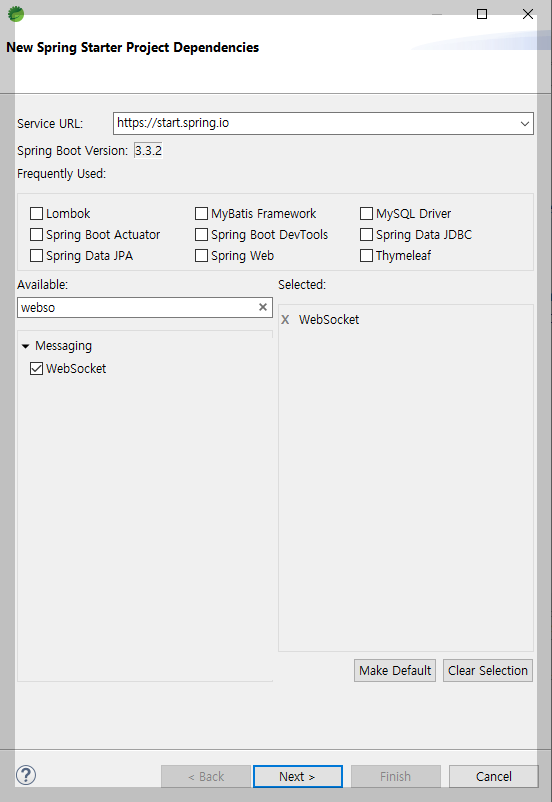The height and width of the screenshot is (802, 552).
Task: Click the Messaging category label
Action: pyautogui.click(x=63, y=346)
